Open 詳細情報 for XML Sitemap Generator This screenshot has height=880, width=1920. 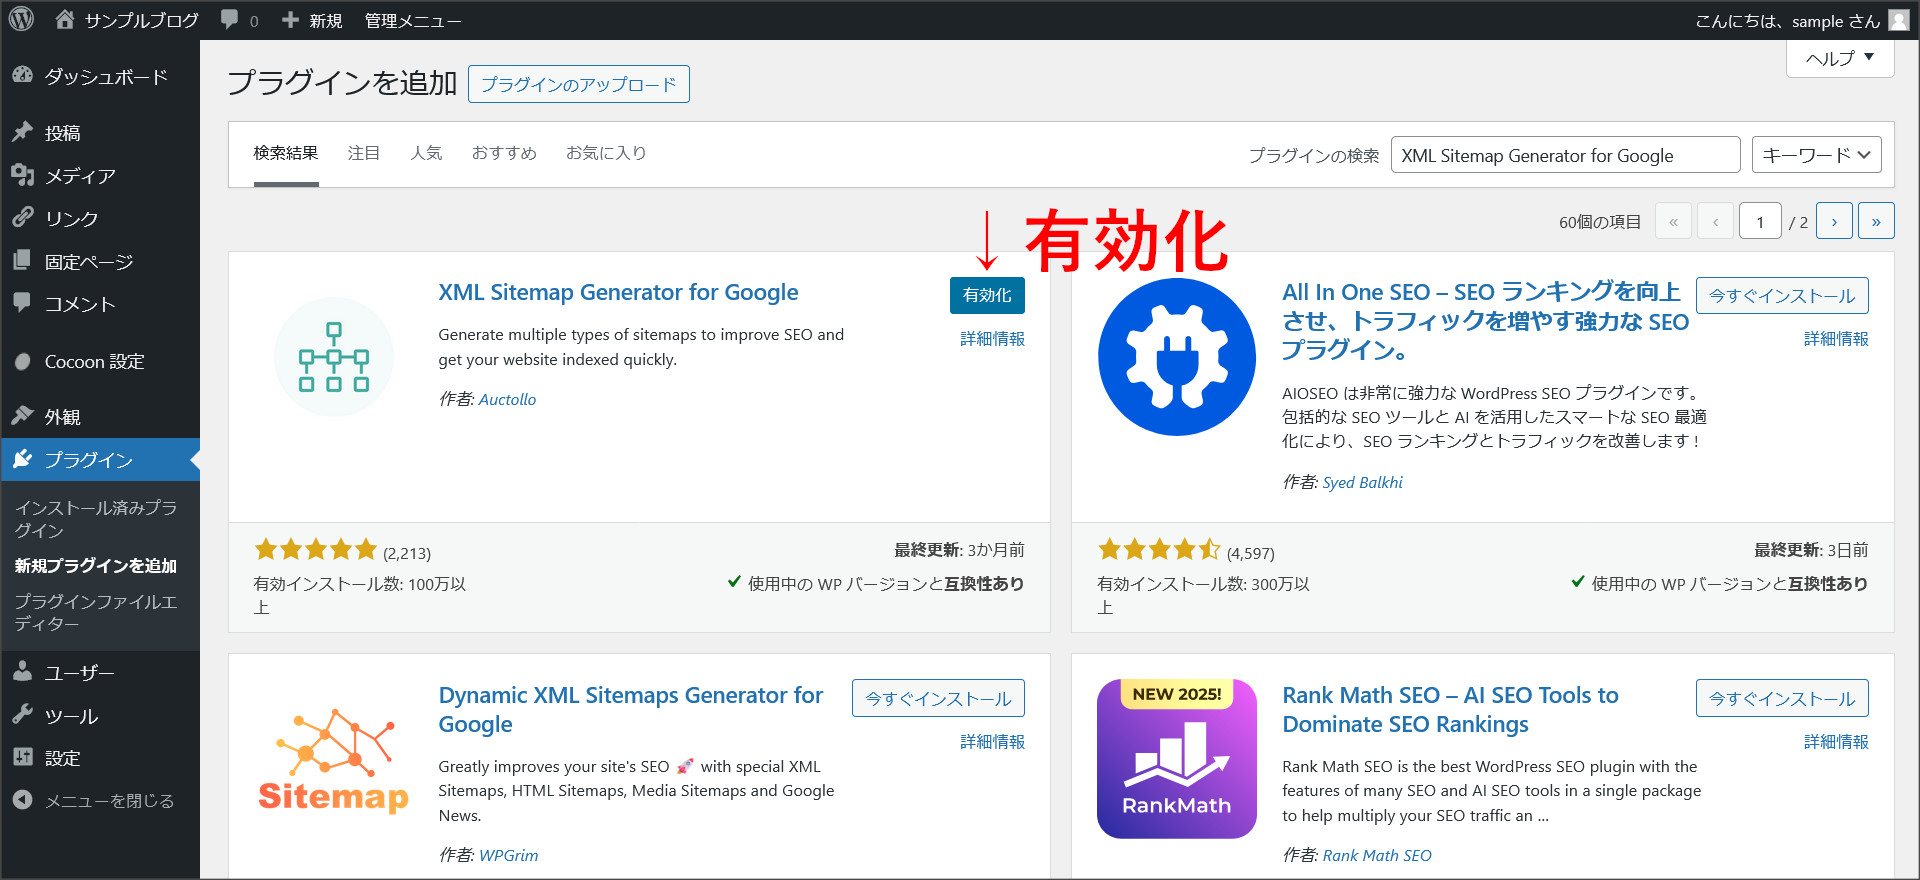tap(992, 339)
